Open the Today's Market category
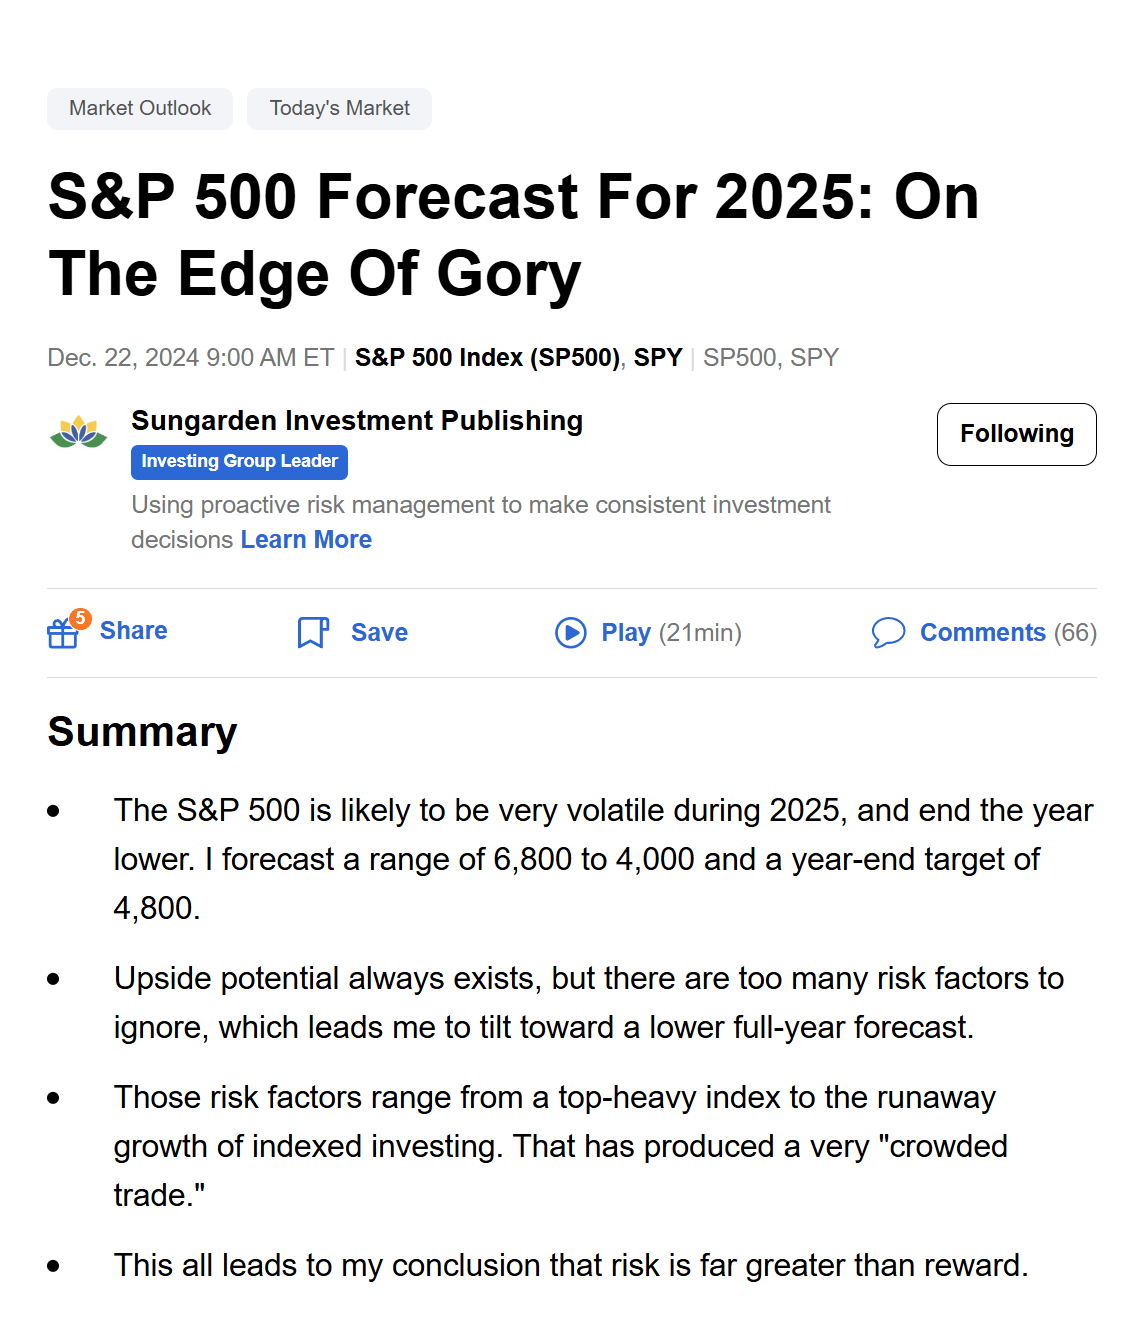 [x=339, y=108]
